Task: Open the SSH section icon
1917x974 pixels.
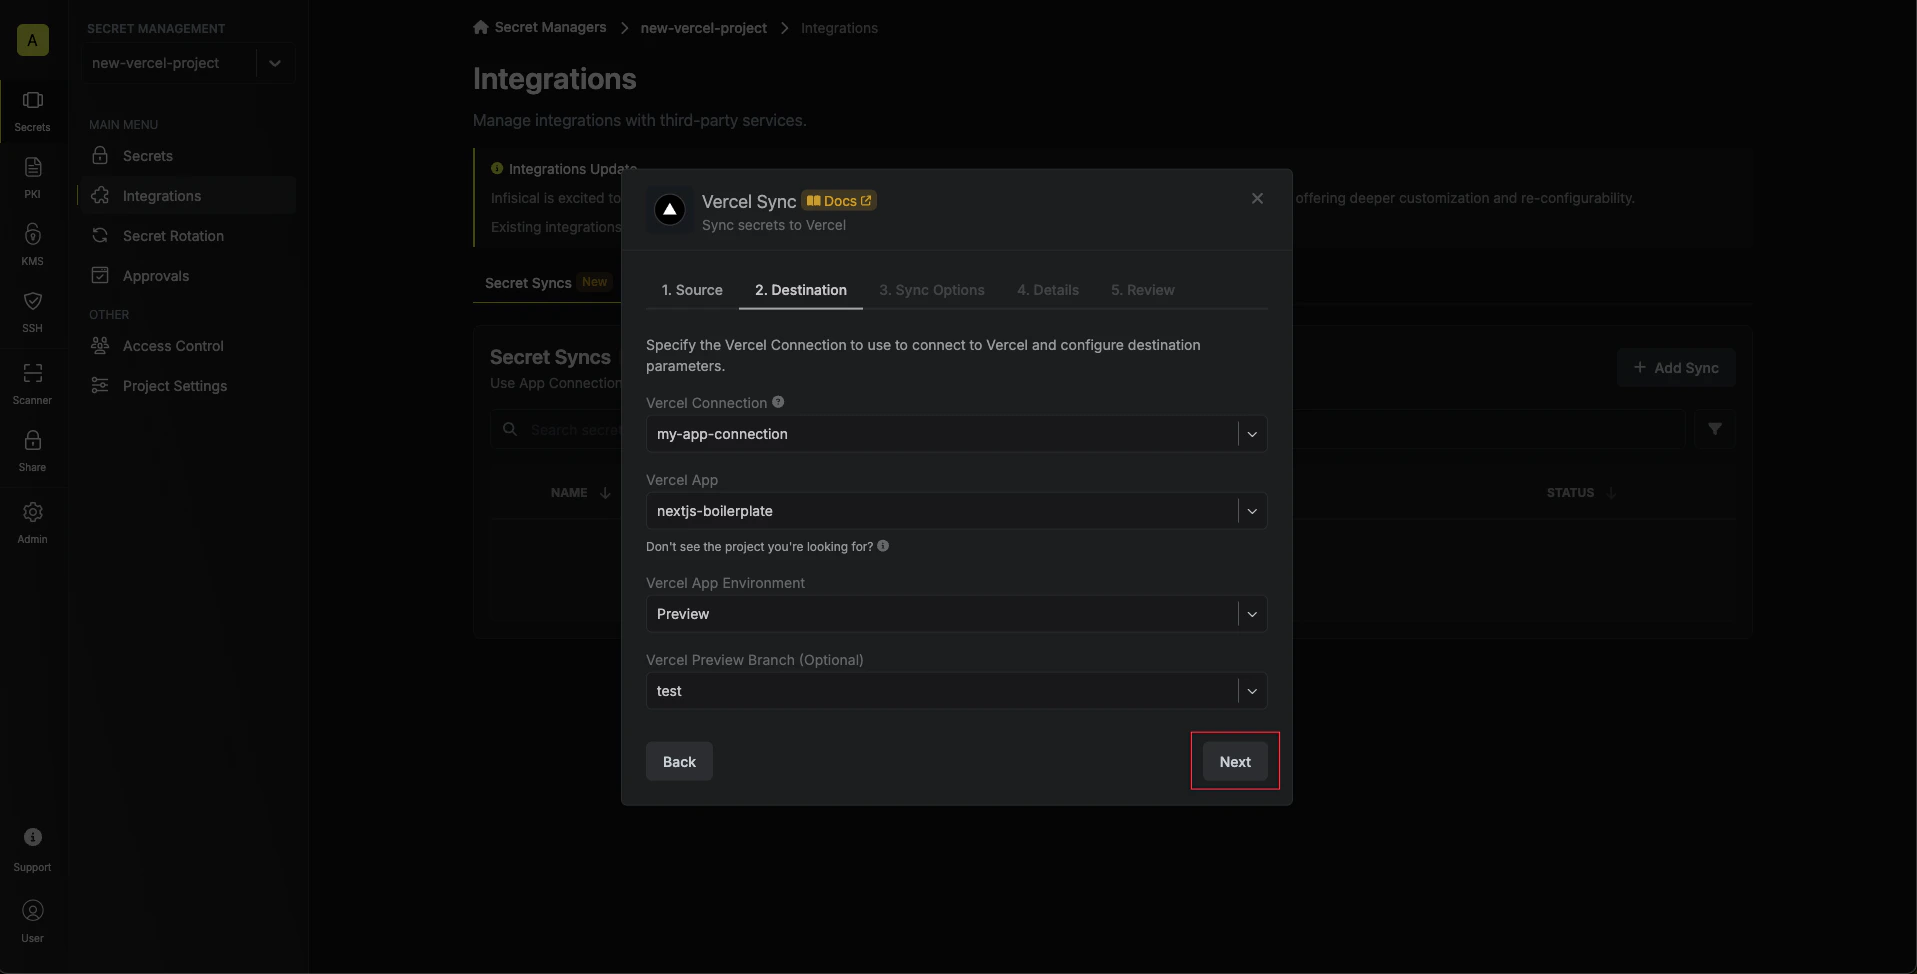Action: (x=32, y=301)
